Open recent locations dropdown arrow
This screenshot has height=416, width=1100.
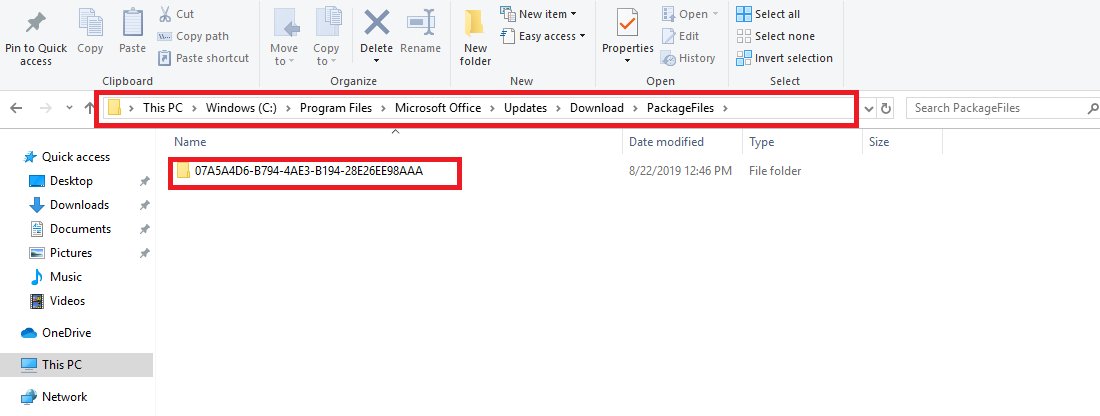pyautogui.click(x=69, y=108)
